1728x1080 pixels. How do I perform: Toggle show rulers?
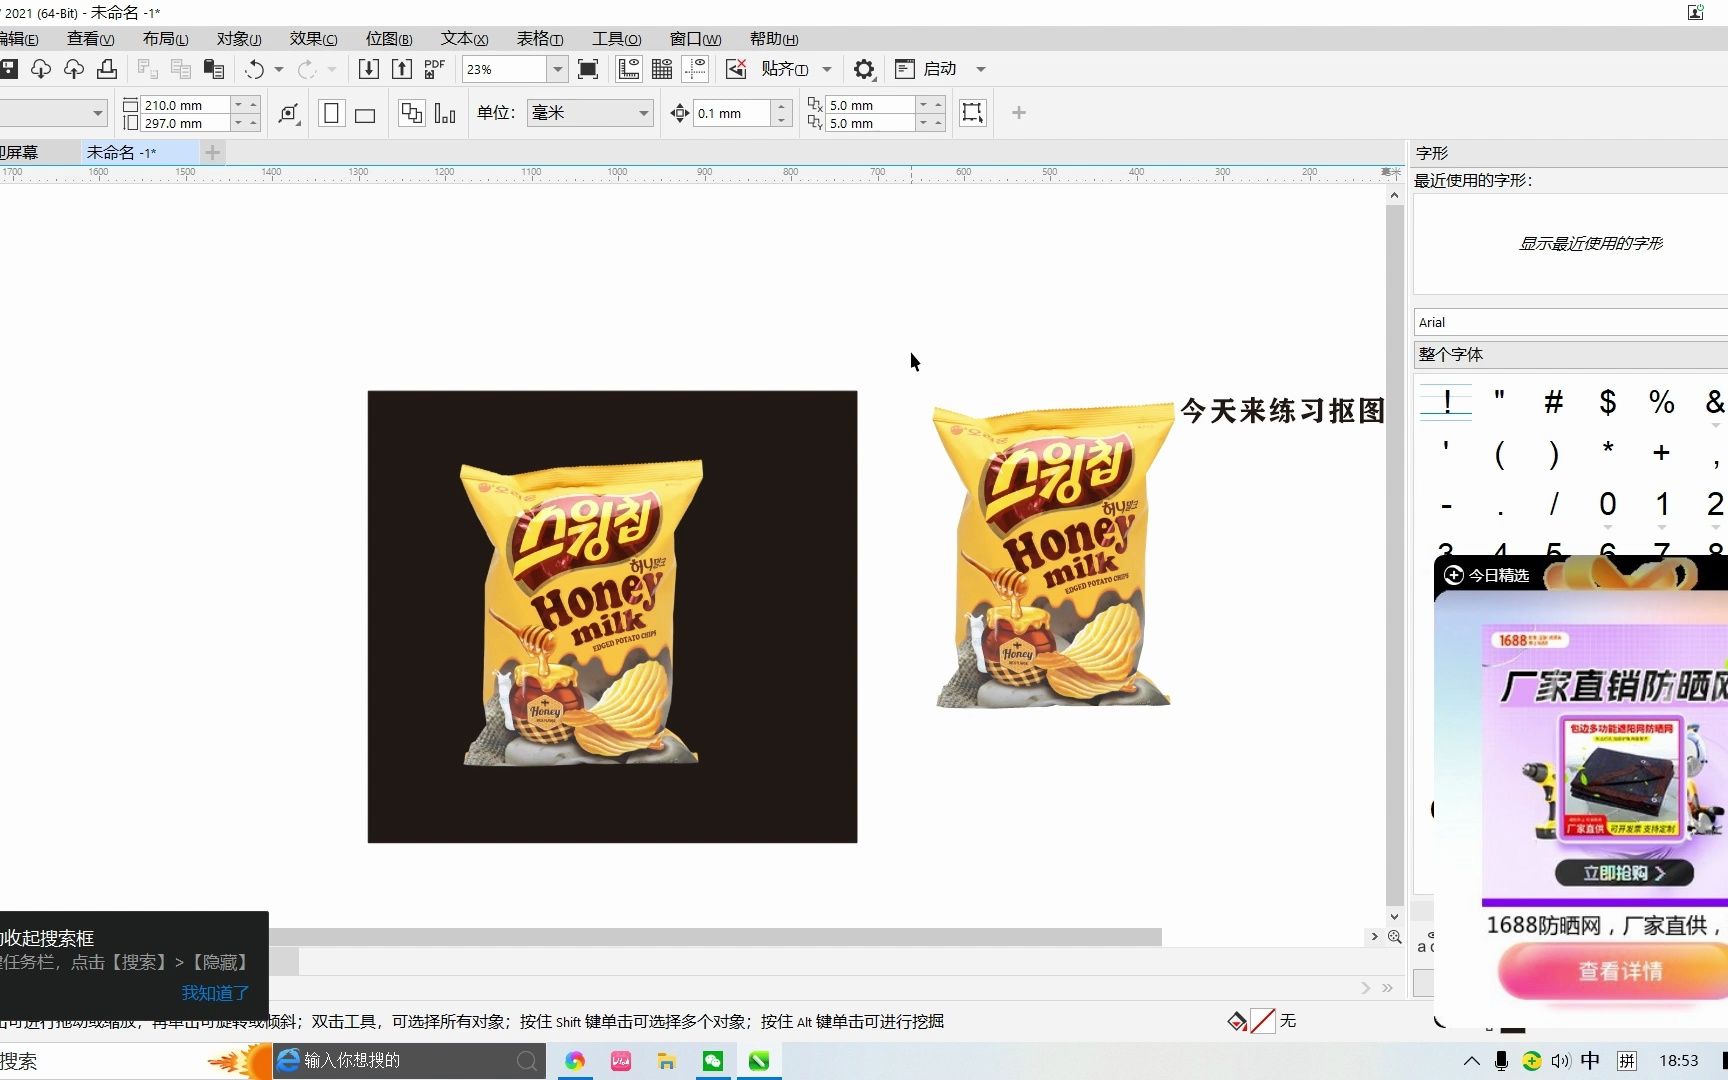click(629, 69)
